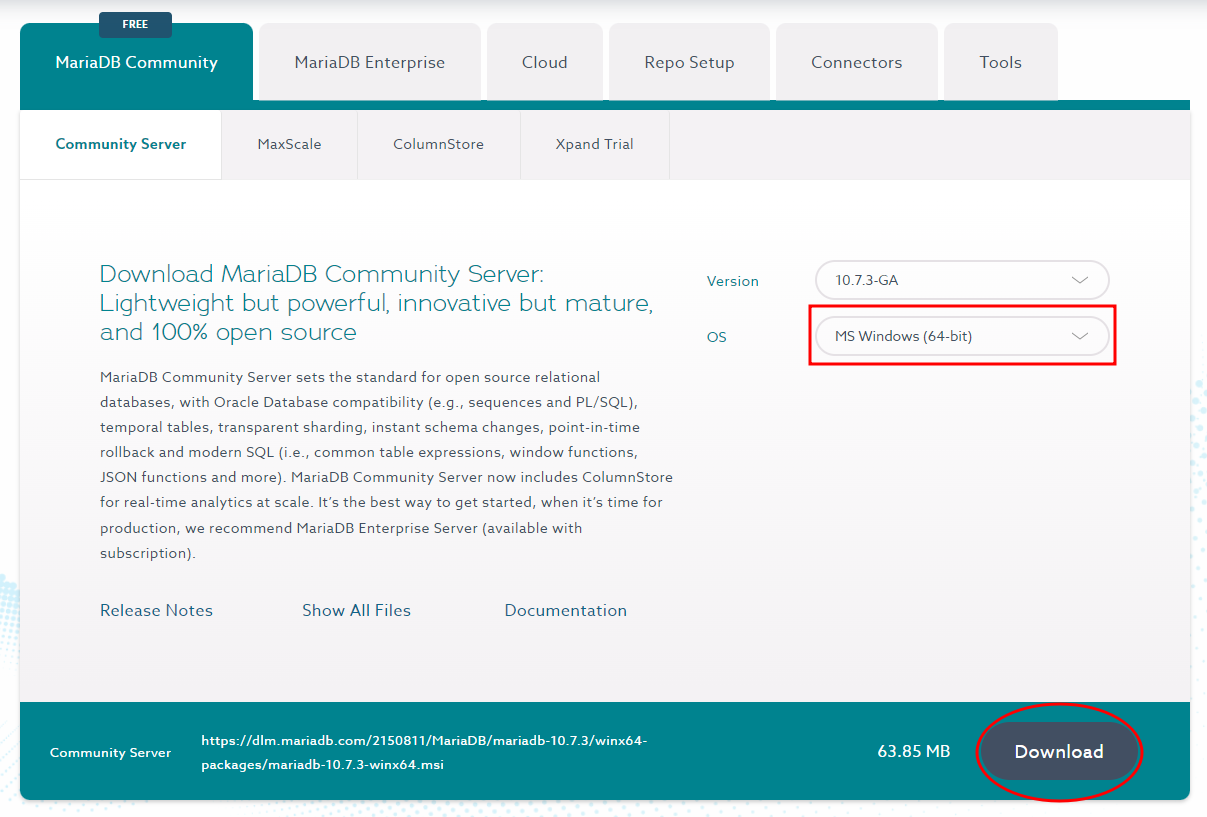The image size is (1207, 817).
Task: Click the mariadb-10.7.3-winx64.msi download URL
Action: [425, 753]
